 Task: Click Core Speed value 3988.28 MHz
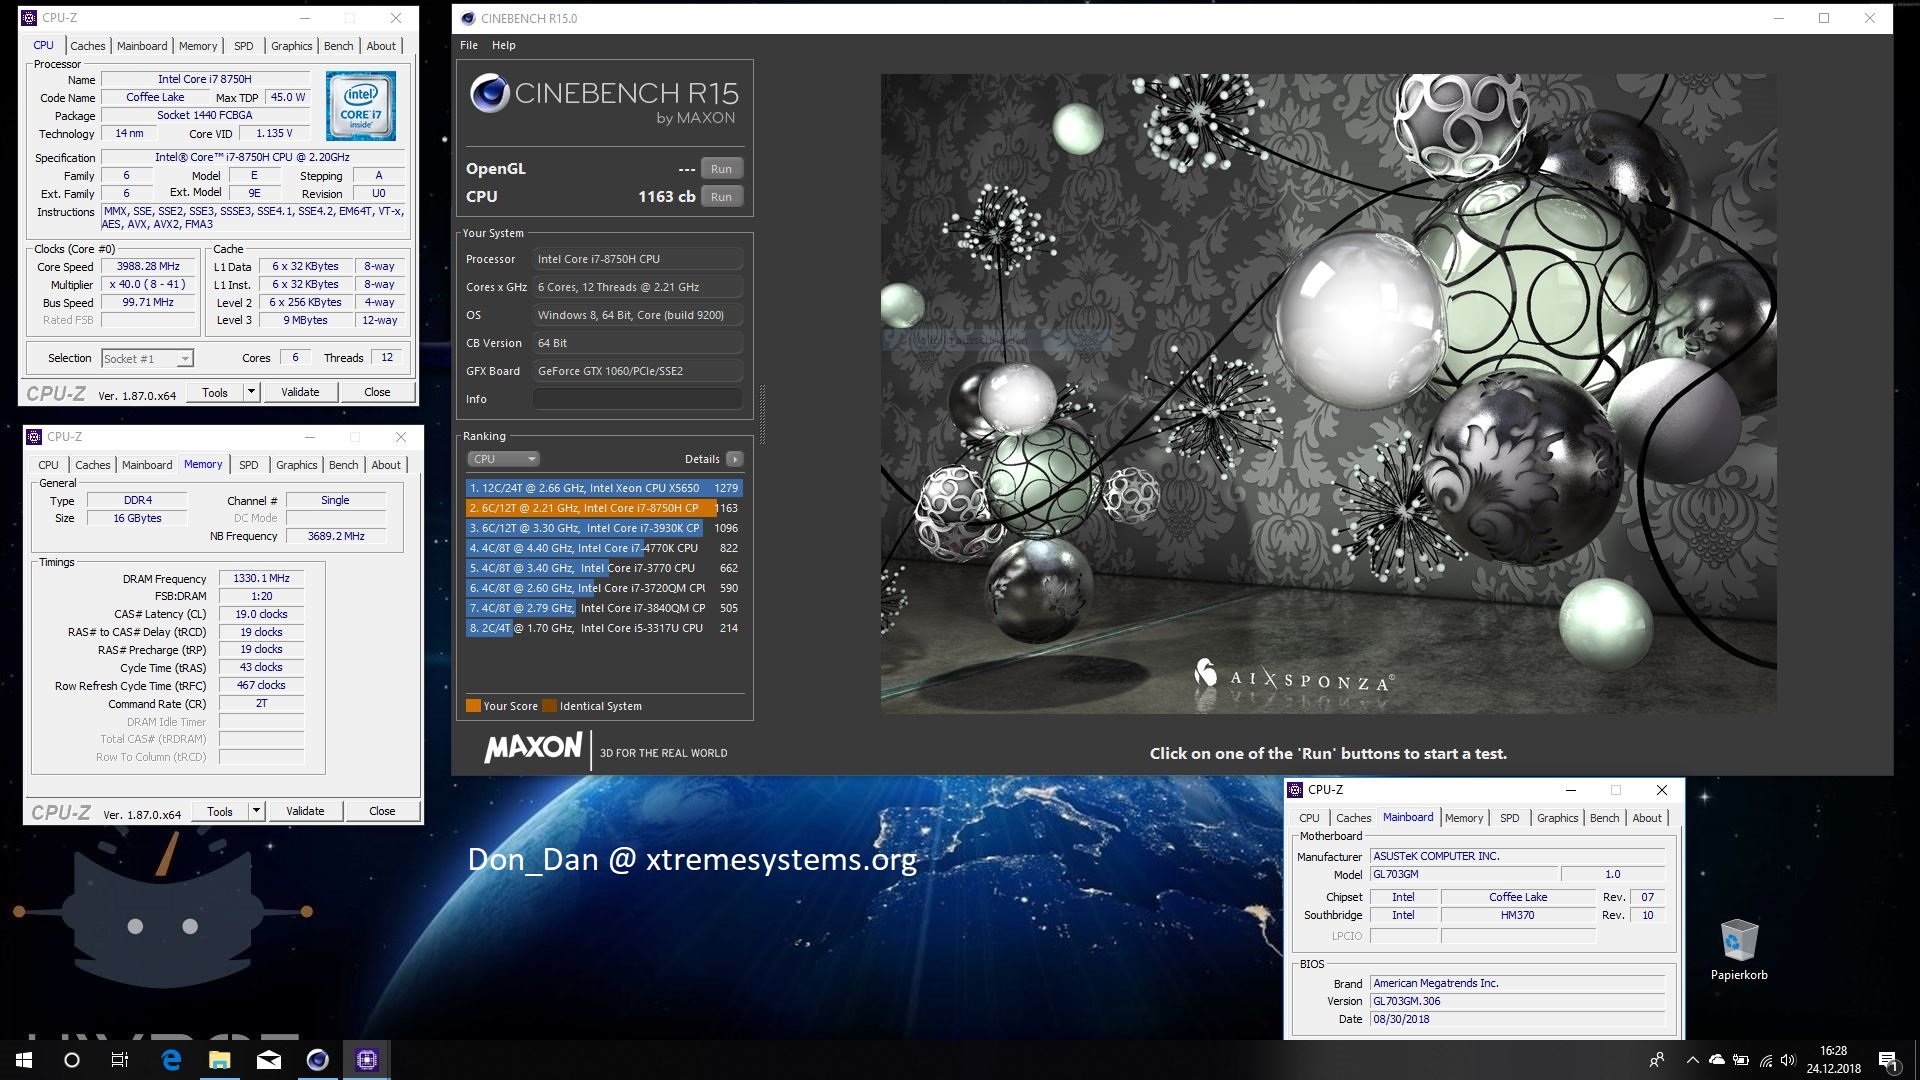point(148,267)
